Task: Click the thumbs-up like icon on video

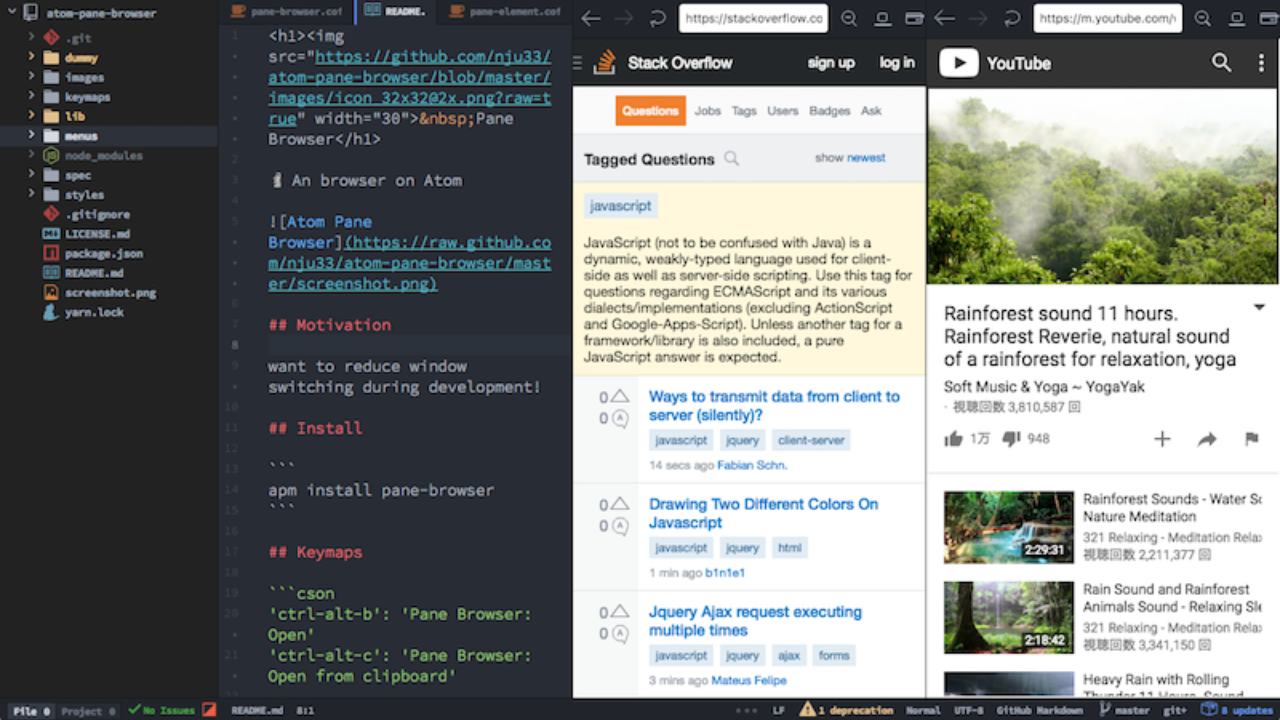Action: [953, 439]
